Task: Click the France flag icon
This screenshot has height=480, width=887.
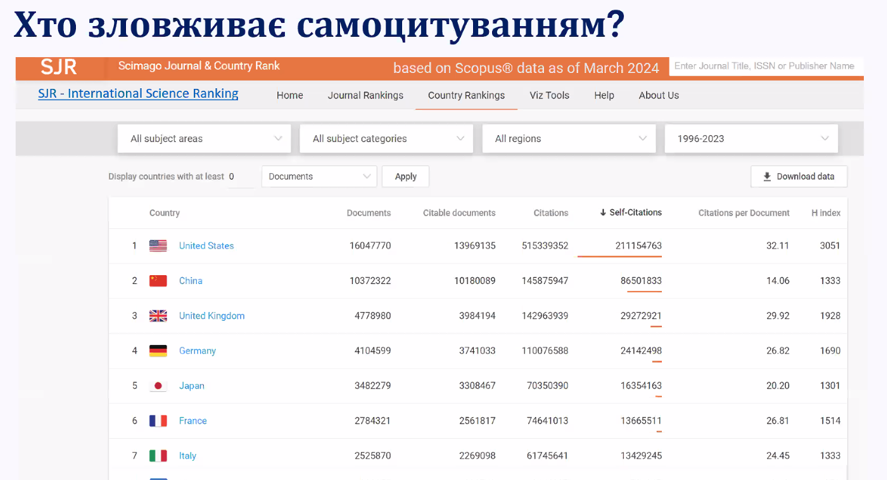Action: coord(158,421)
